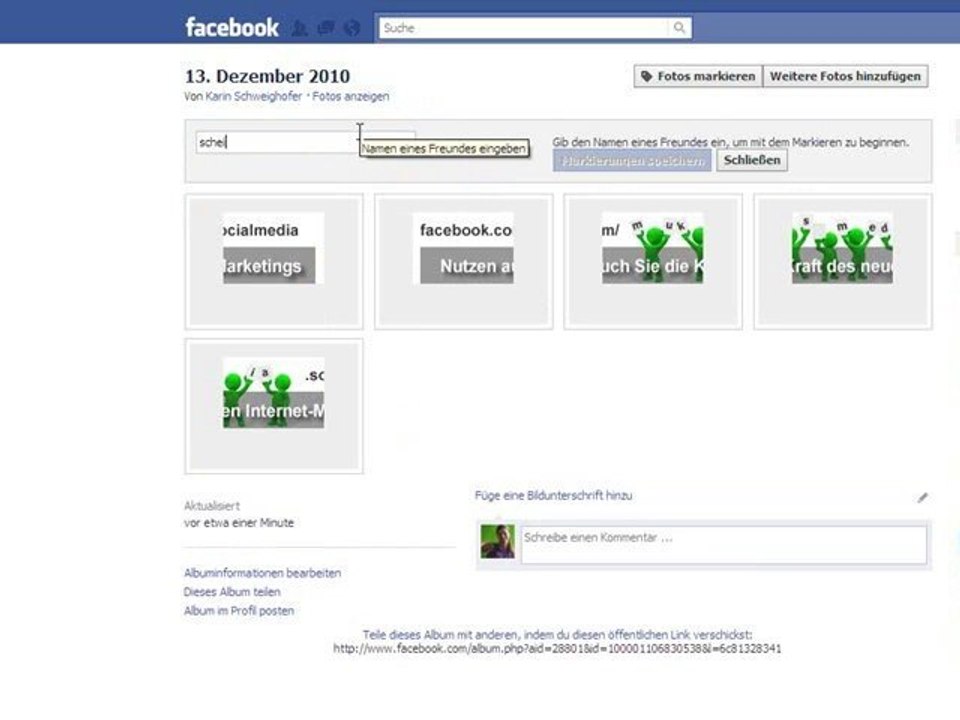
Task: Open Albuminformationen bearbeiten link
Action: pos(263,573)
